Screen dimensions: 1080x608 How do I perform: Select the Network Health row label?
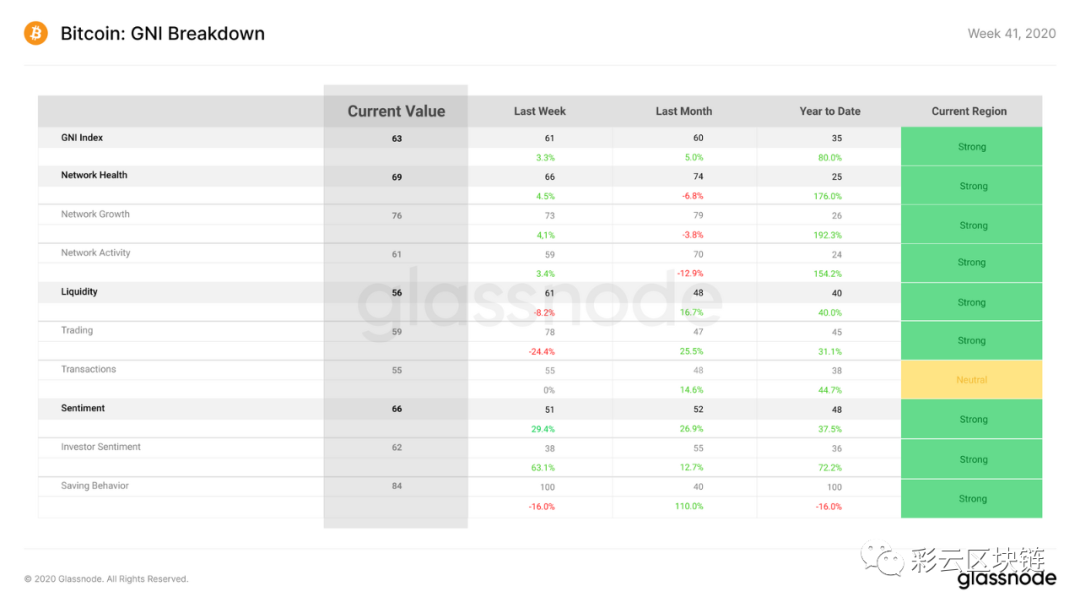click(94, 175)
